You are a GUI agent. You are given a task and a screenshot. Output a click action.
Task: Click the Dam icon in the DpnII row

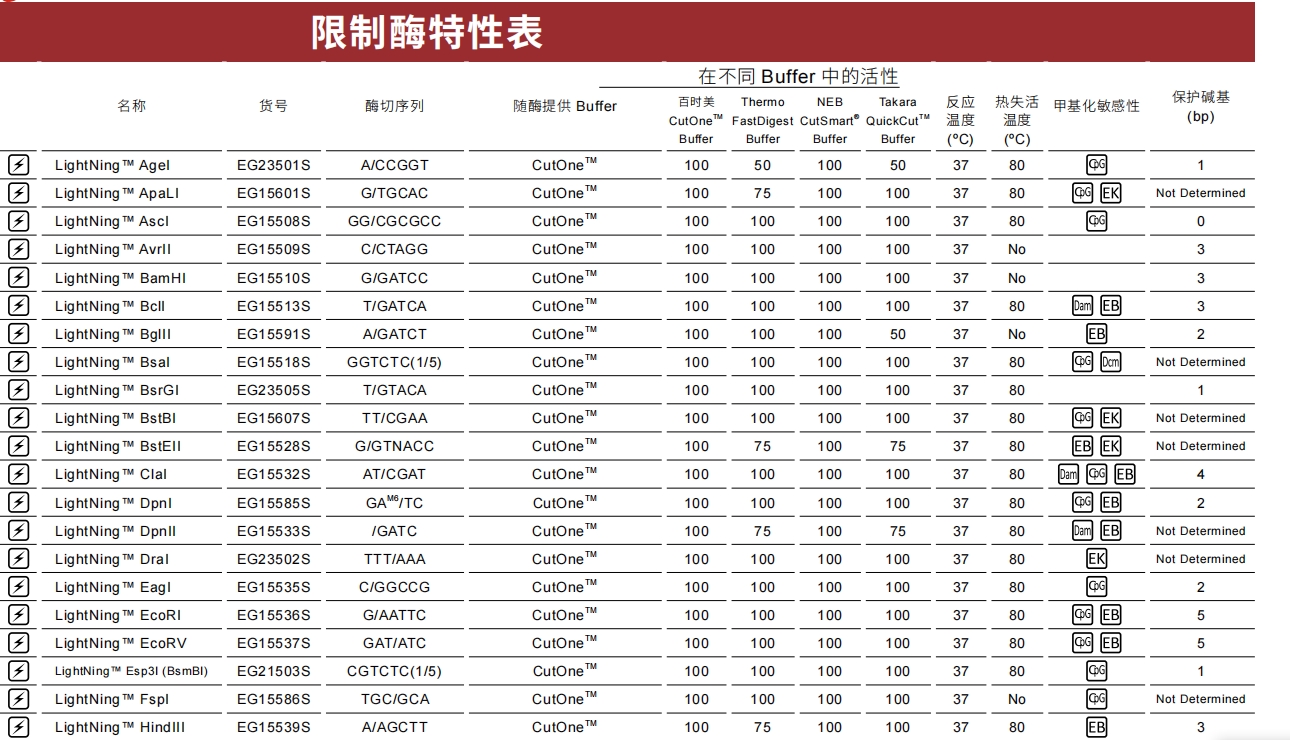(x=1083, y=531)
